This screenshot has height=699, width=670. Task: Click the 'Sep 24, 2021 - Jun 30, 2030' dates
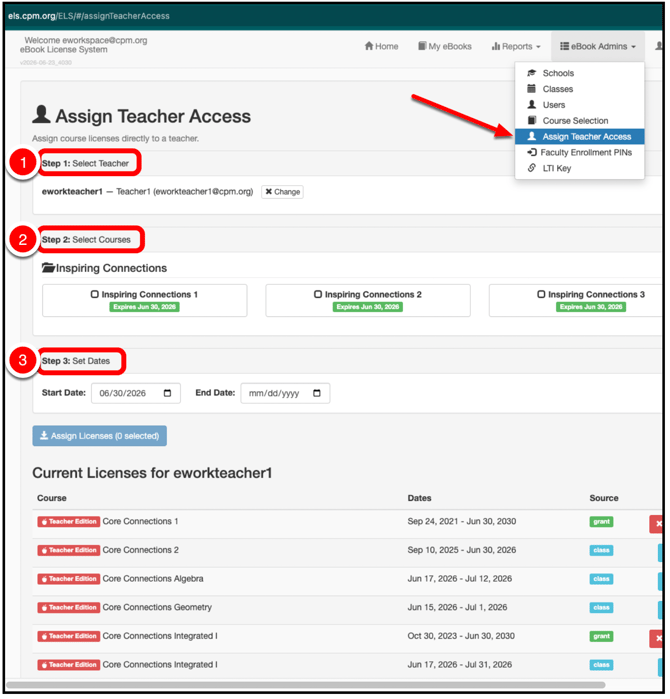click(464, 524)
